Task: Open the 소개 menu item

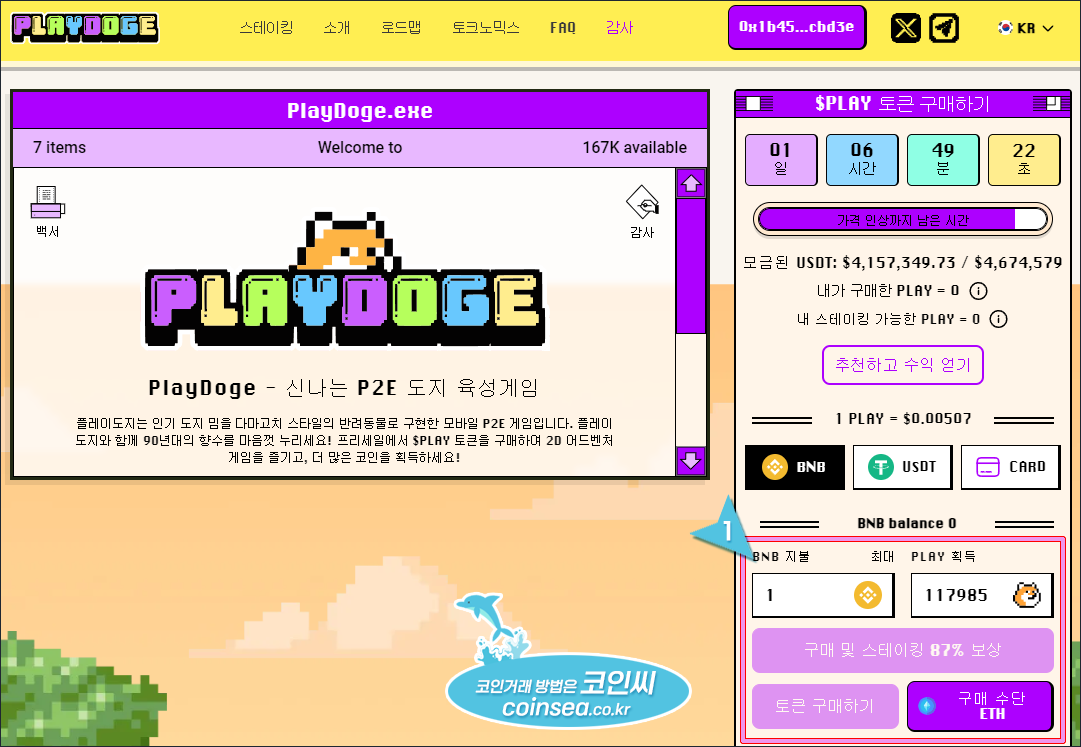Action: tap(337, 28)
